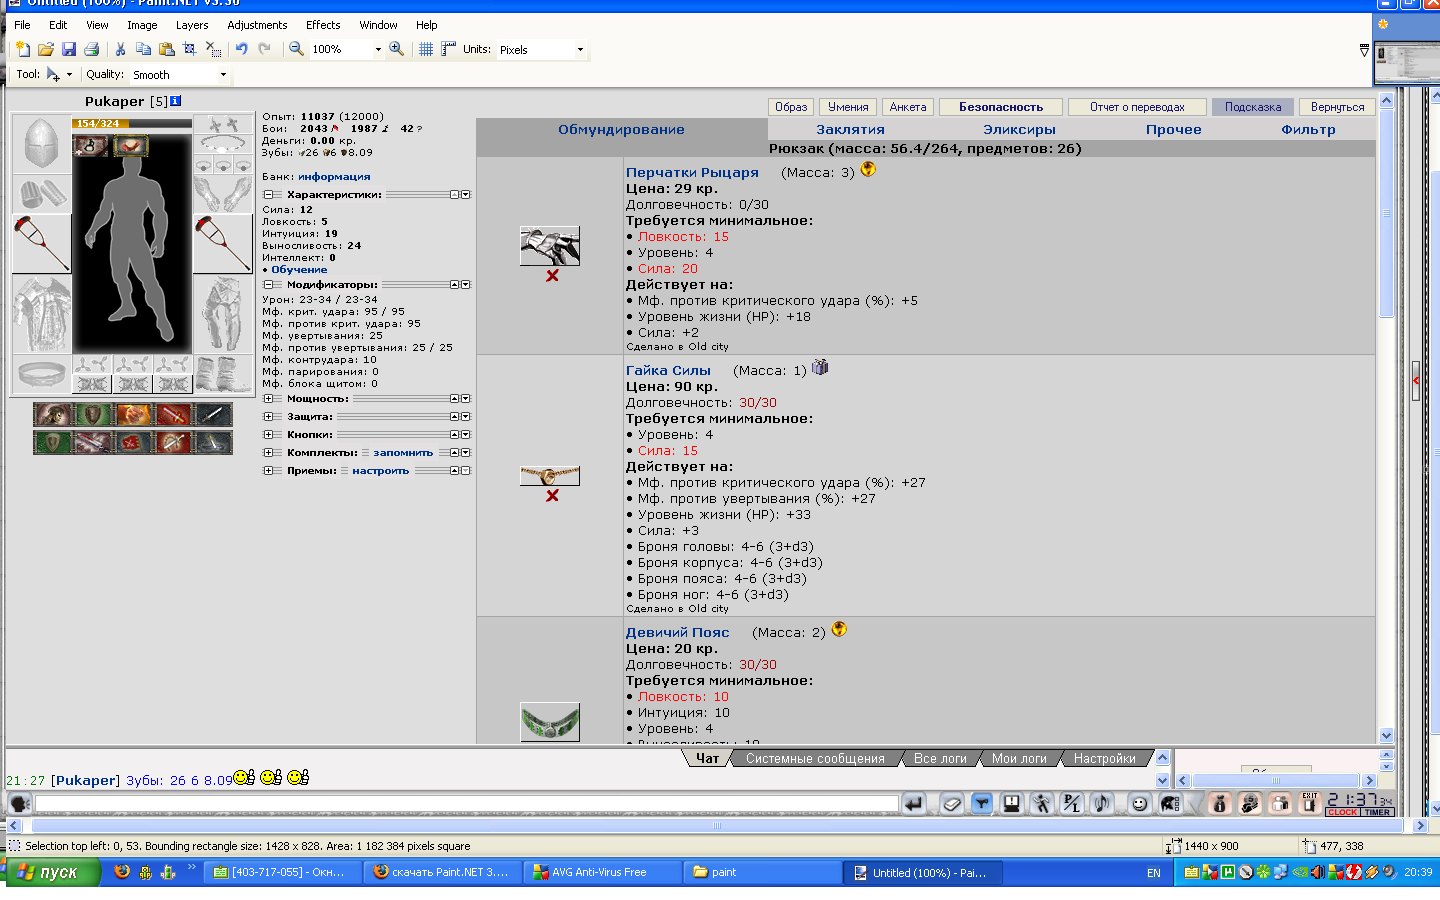Click the P/L icon in chat bar
The width and height of the screenshot is (1440, 900).
[x=1072, y=803]
